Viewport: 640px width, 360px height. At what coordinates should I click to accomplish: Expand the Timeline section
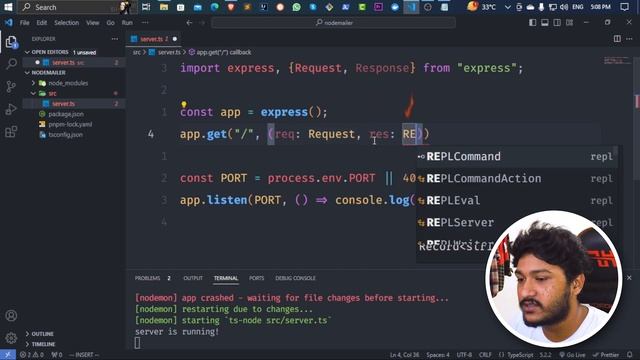(x=75, y=344)
